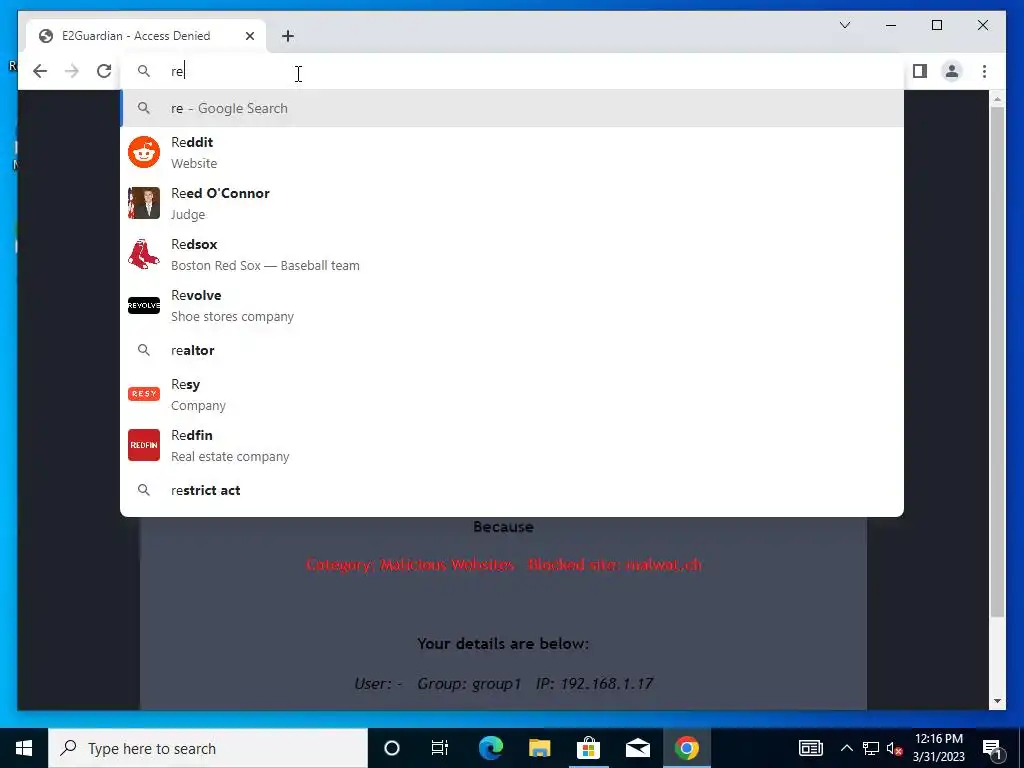Viewport: 1024px width, 768px height.
Task: Choose the Revolve suggestion
Action: [512, 305]
